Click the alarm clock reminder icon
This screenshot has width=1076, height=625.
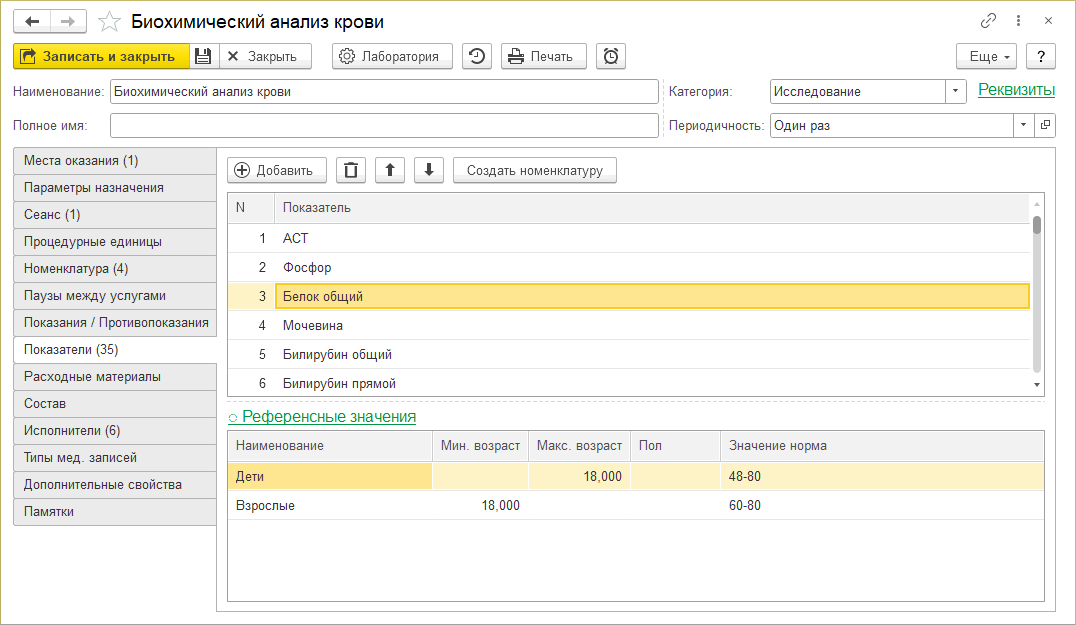(x=611, y=57)
